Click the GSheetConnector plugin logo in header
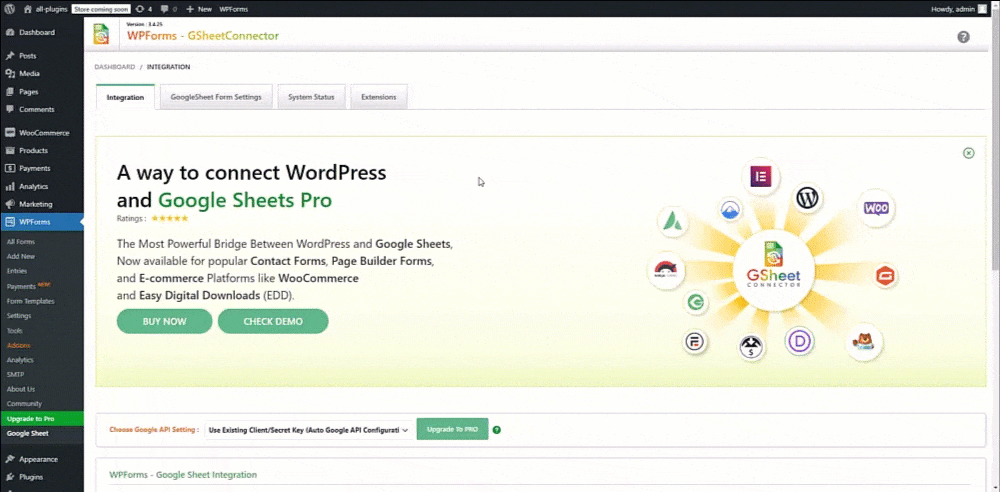Screen dimensions: 1000x492 (x=101, y=34)
